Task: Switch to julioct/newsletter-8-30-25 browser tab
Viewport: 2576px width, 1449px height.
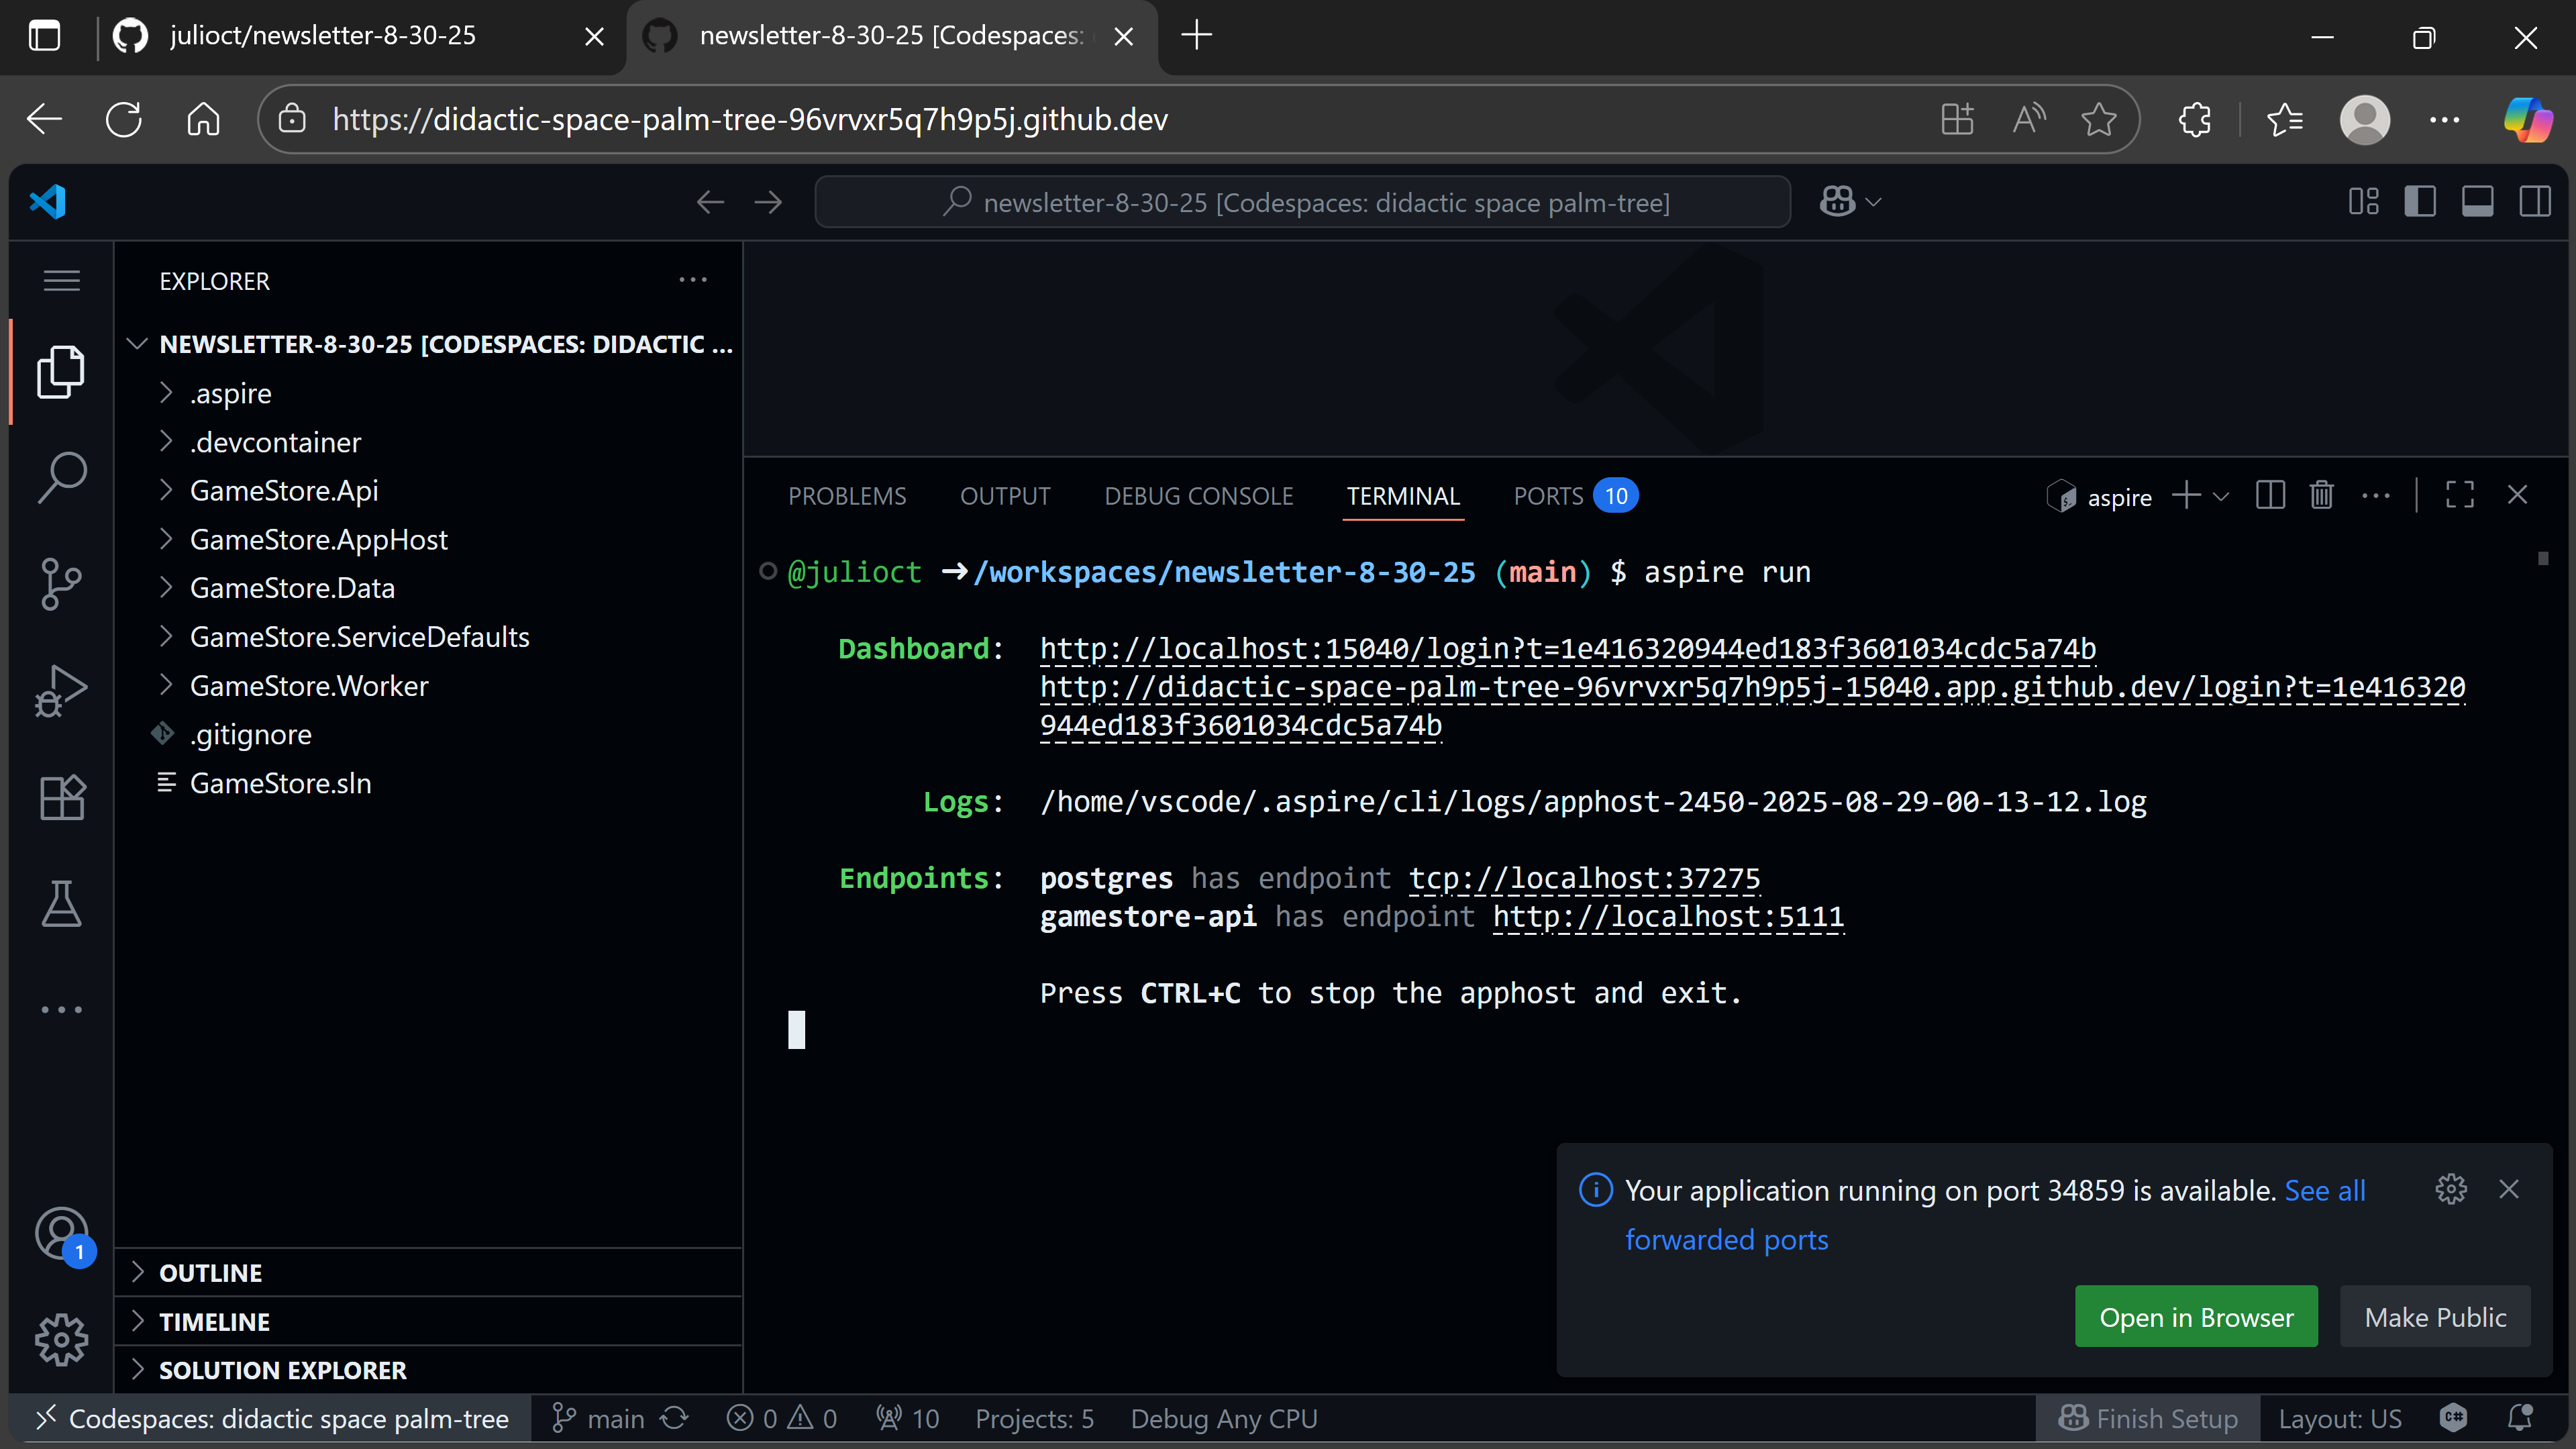Action: tap(360, 36)
